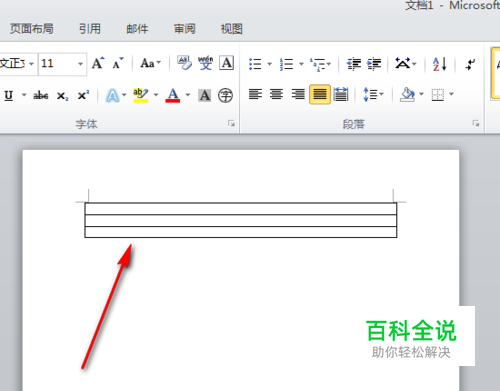Open borders dropdown arrow
This screenshot has height=391, width=500.
tap(452, 94)
